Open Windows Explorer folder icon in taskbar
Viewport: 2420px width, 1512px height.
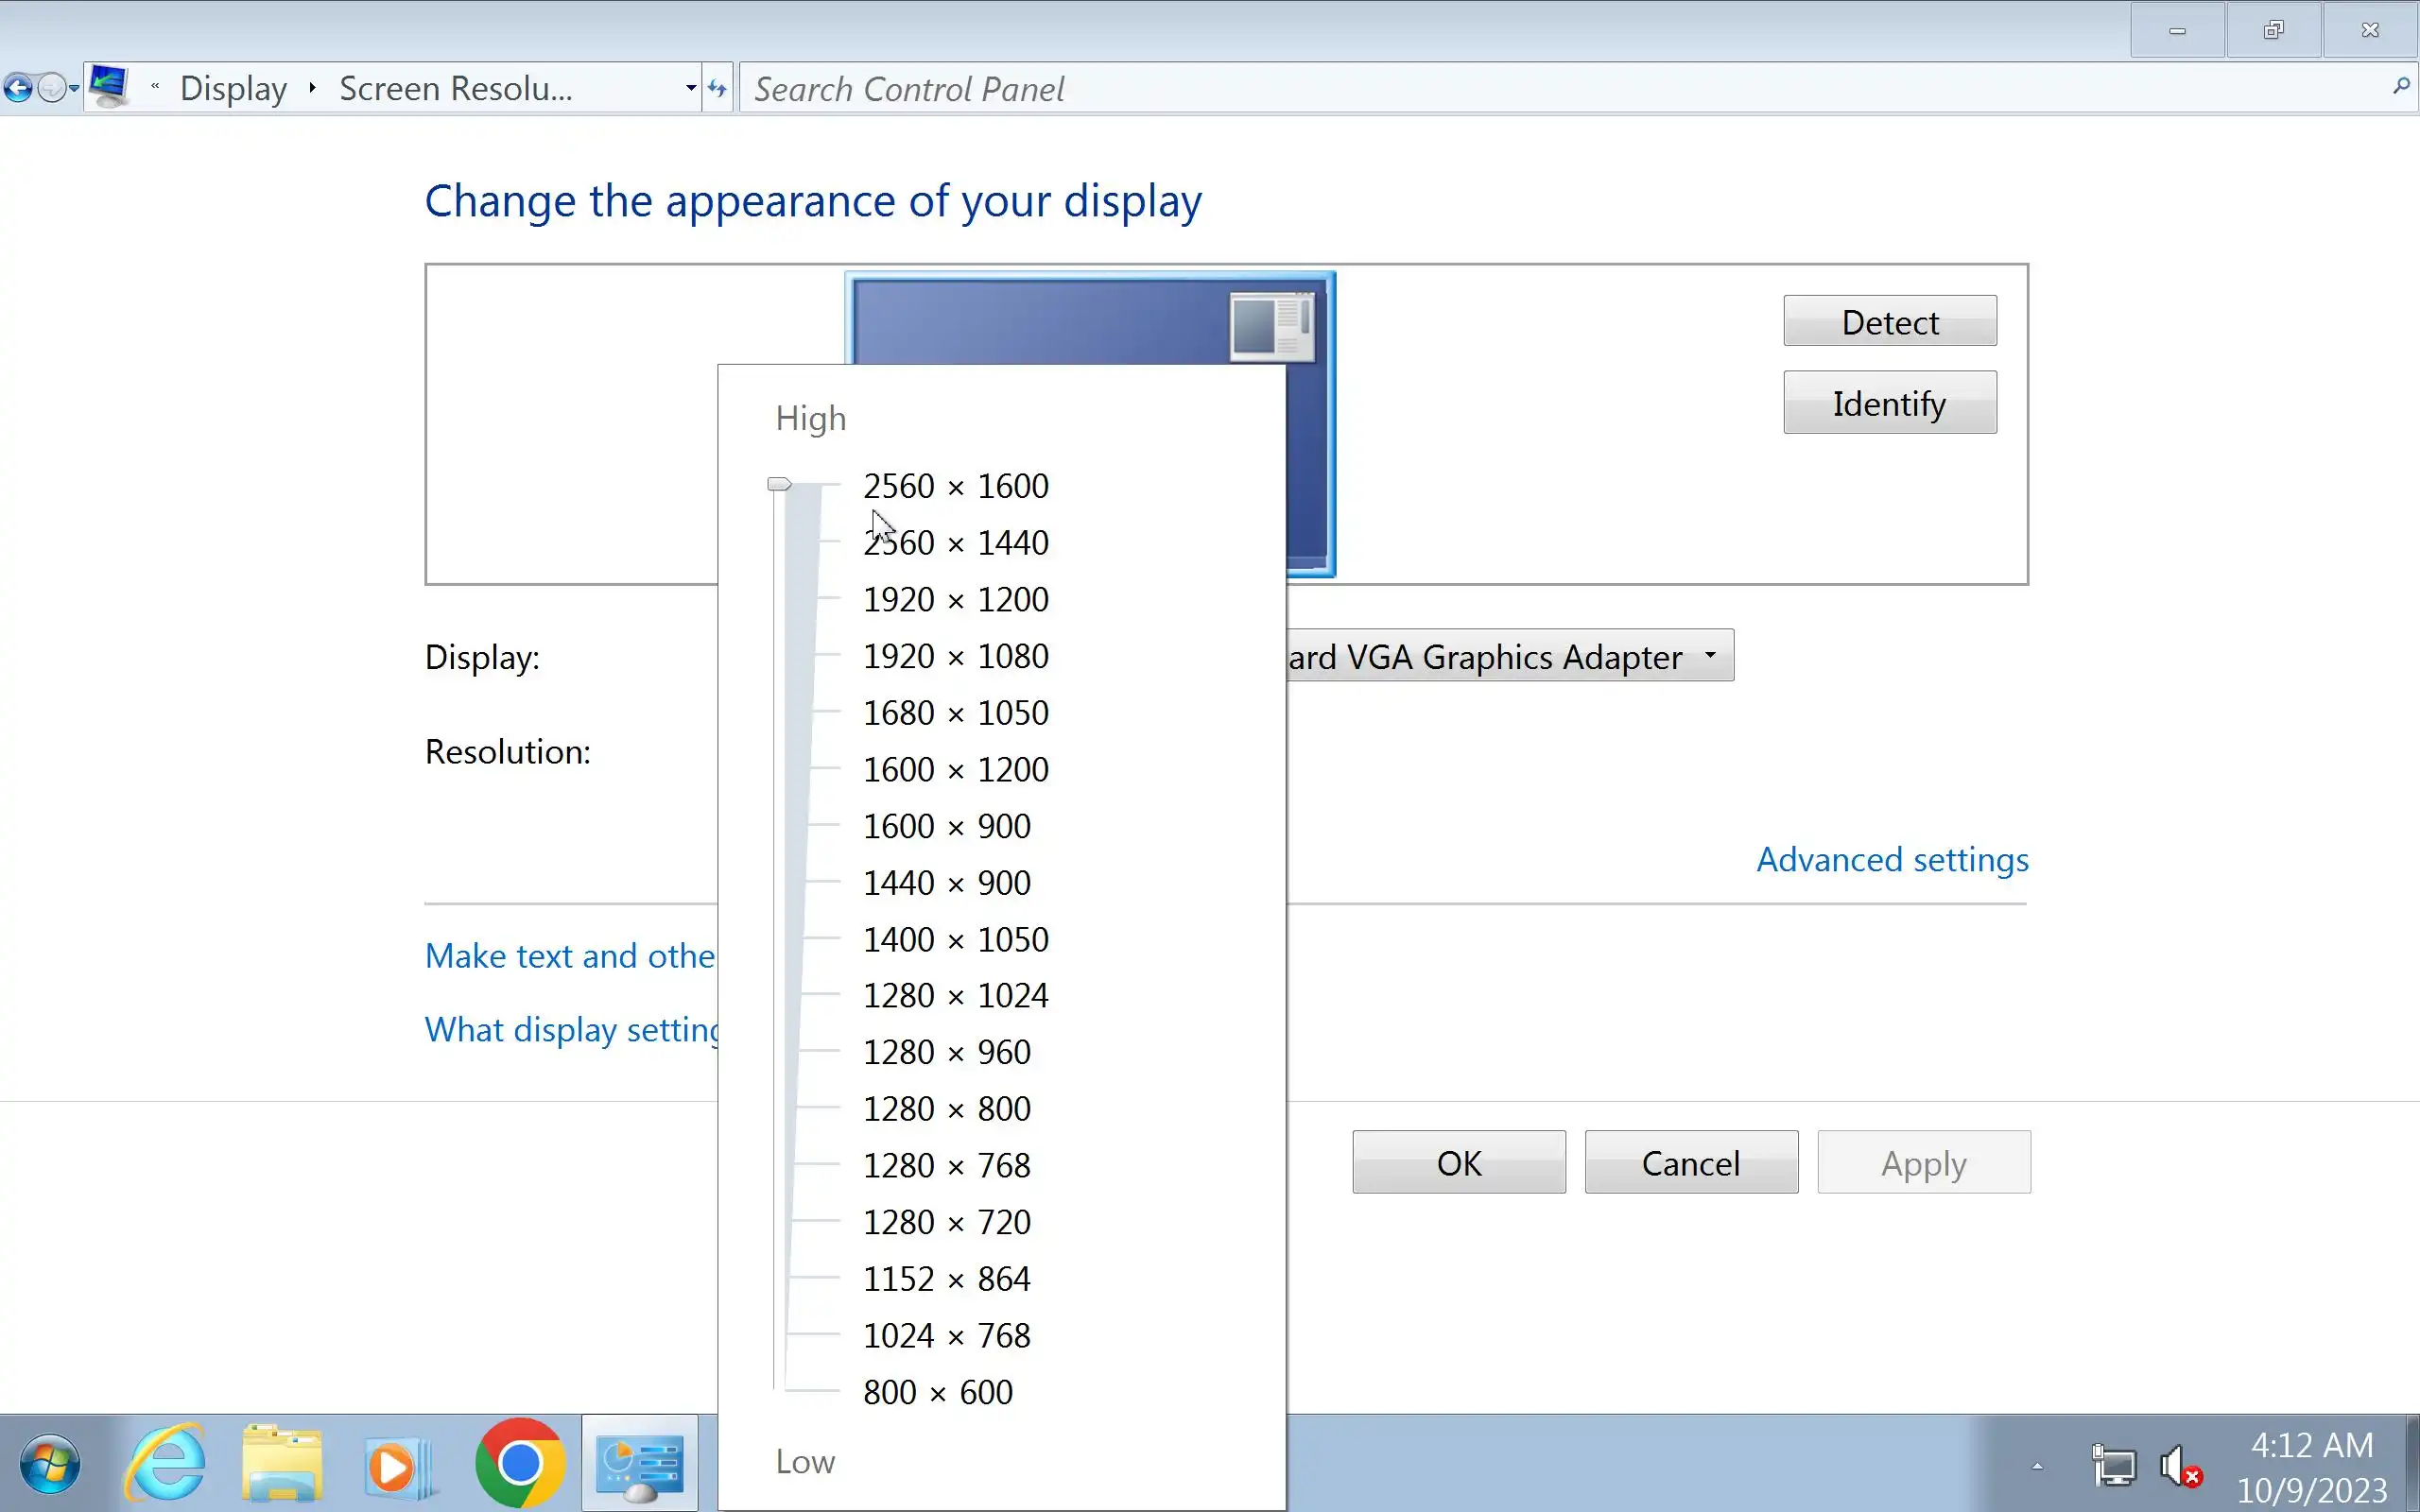(x=282, y=1464)
